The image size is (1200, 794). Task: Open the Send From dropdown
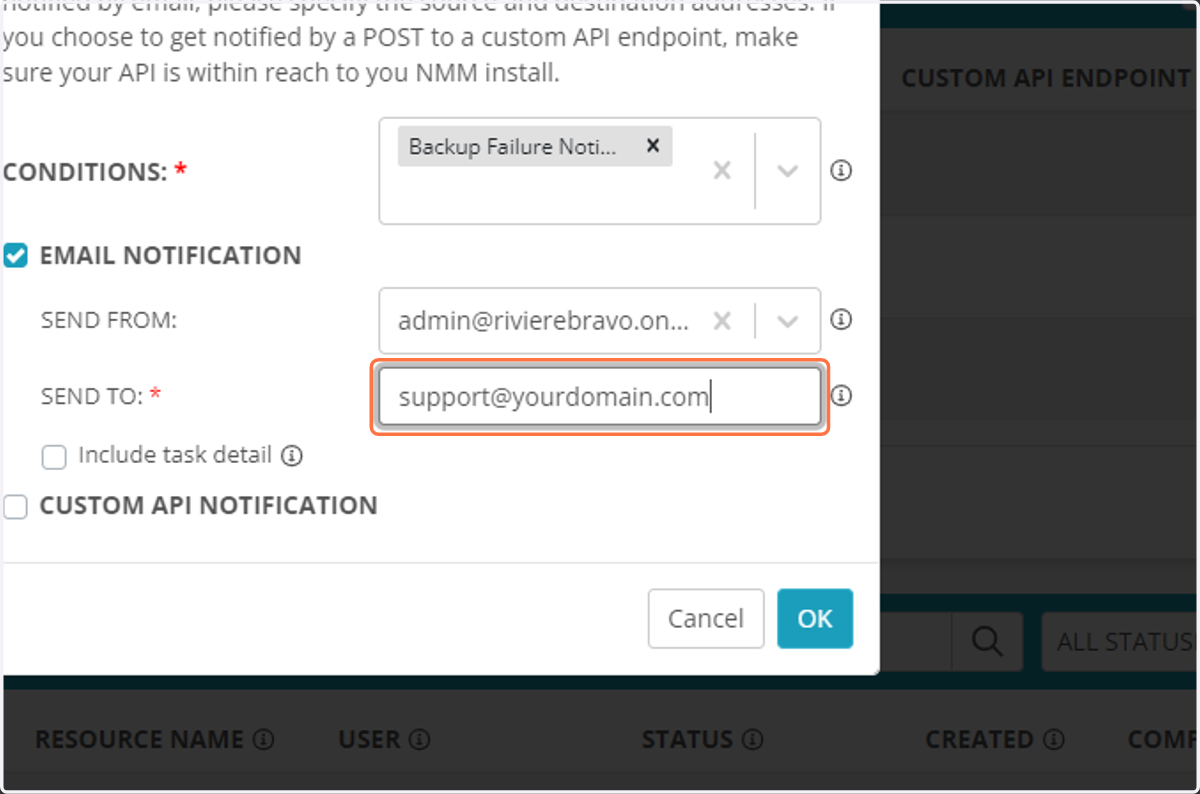pos(788,321)
